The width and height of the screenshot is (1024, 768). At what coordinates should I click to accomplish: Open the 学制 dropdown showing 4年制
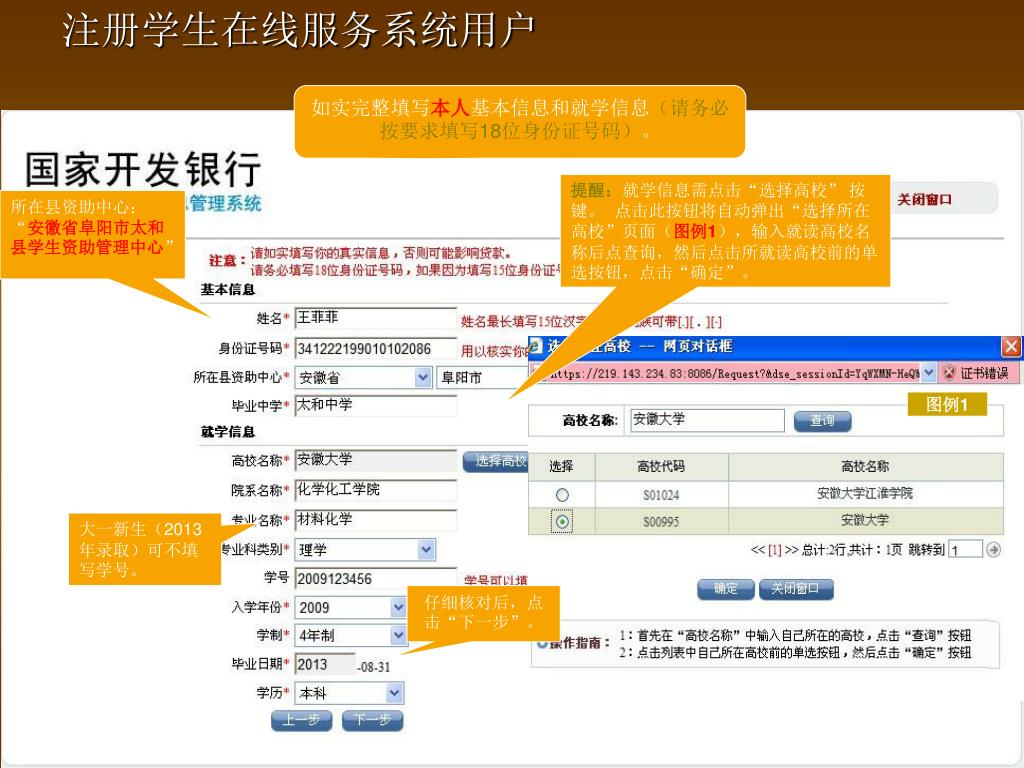coord(351,635)
